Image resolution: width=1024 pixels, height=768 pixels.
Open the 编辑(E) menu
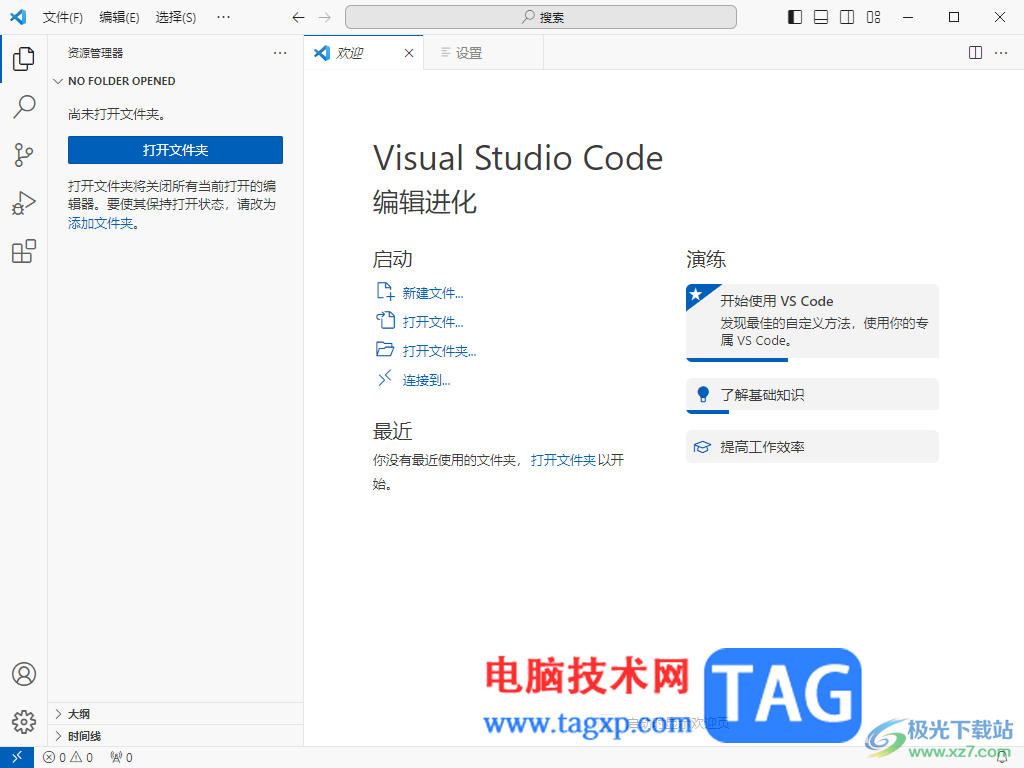point(120,18)
